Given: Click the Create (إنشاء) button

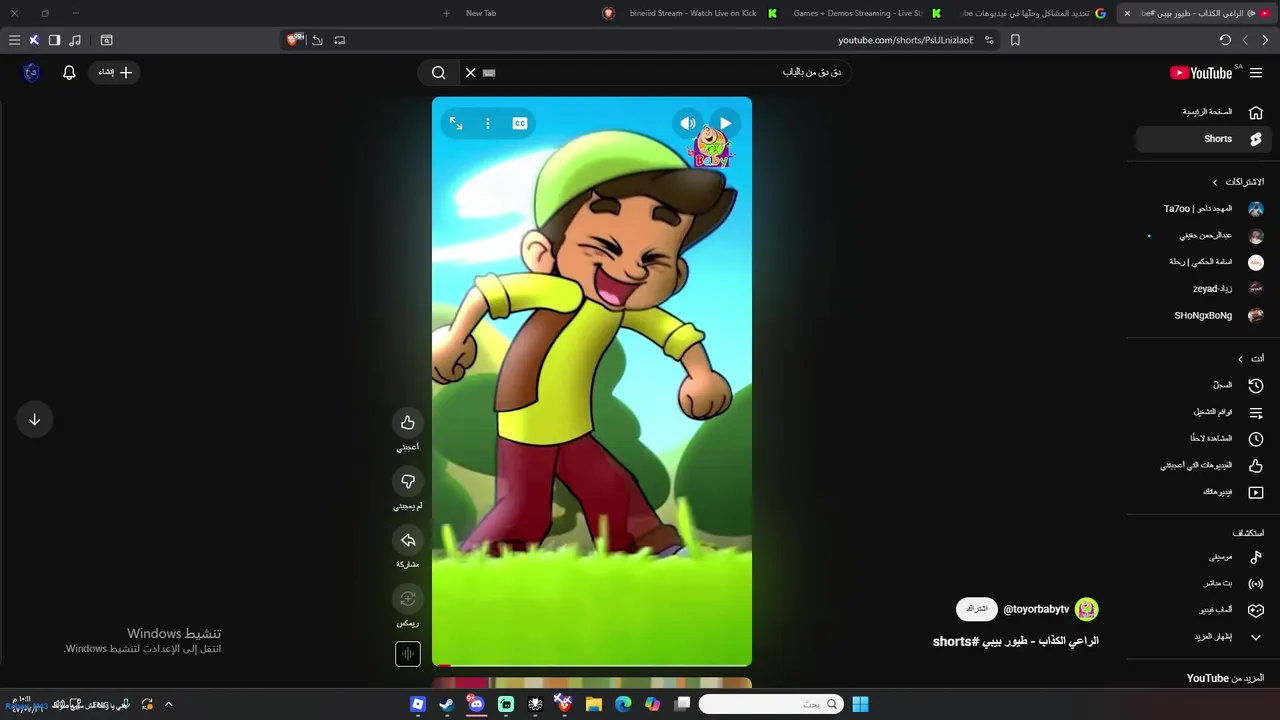Looking at the screenshot, I should pos(115,72).
